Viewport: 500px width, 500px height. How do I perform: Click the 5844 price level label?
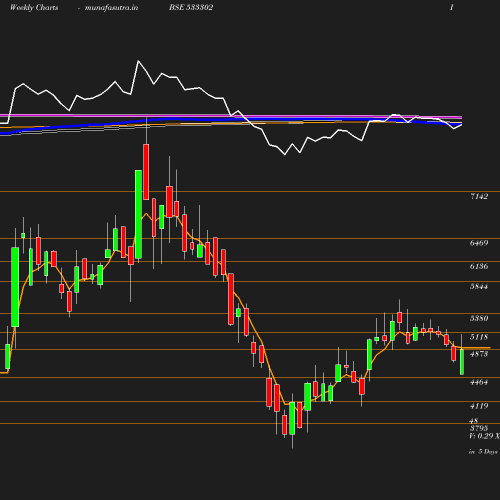click(479, 286)
